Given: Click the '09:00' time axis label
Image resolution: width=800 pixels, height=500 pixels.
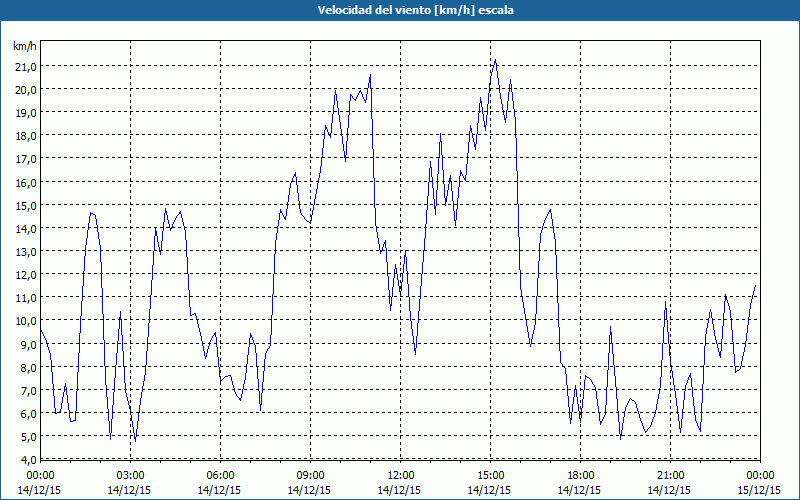Looking at the screenshot, I should point(310,476).
